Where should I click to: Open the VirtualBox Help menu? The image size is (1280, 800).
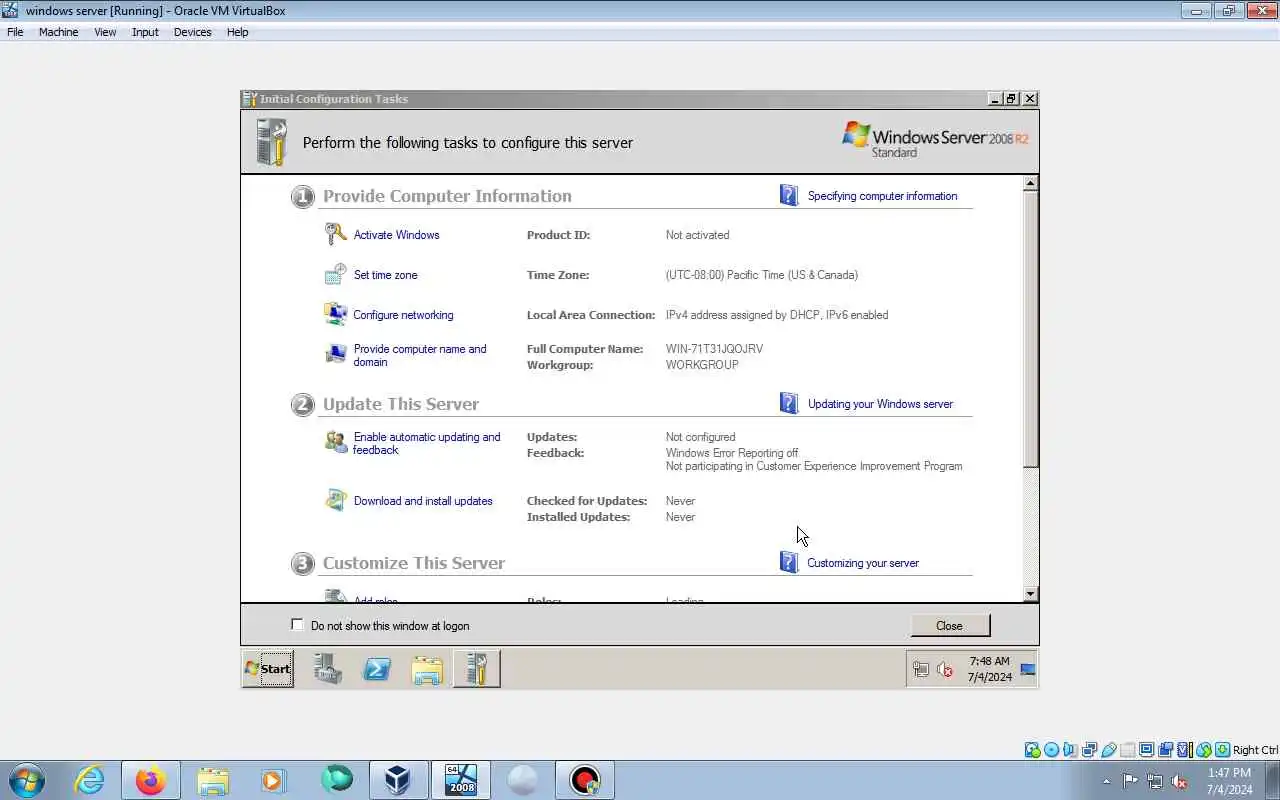click(237, 32)
